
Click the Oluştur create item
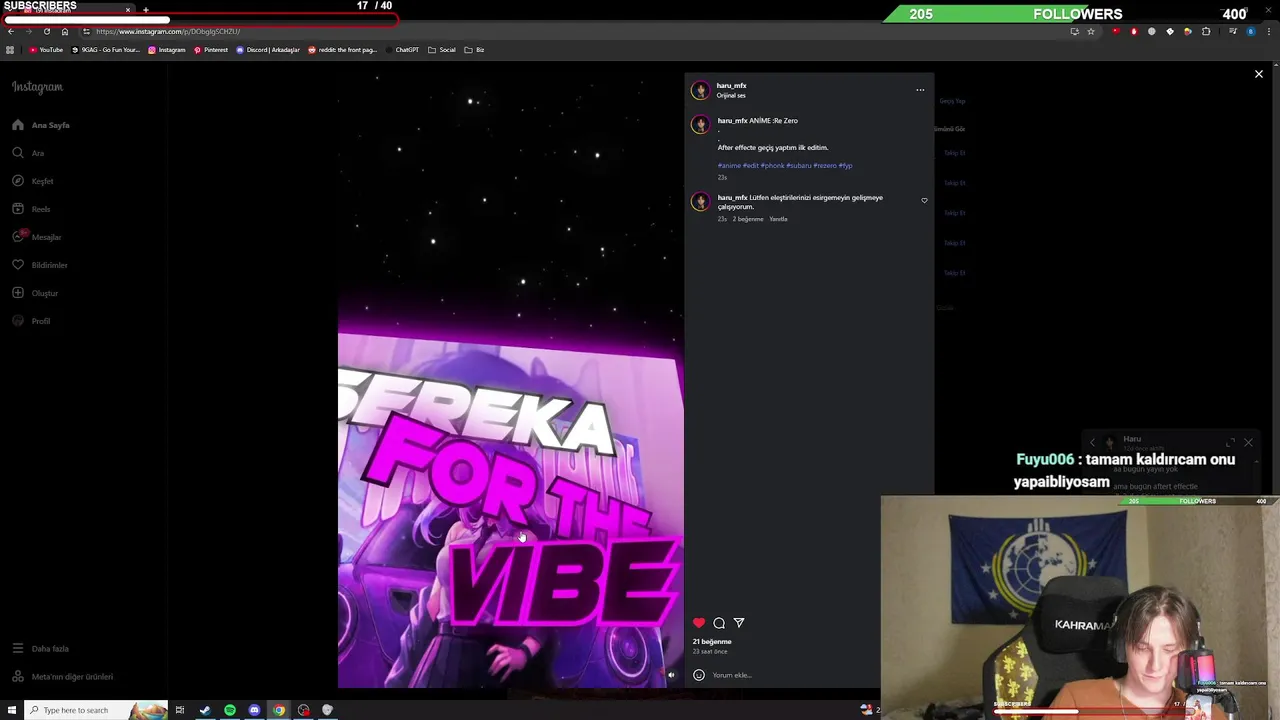click(x=35, y=293)
